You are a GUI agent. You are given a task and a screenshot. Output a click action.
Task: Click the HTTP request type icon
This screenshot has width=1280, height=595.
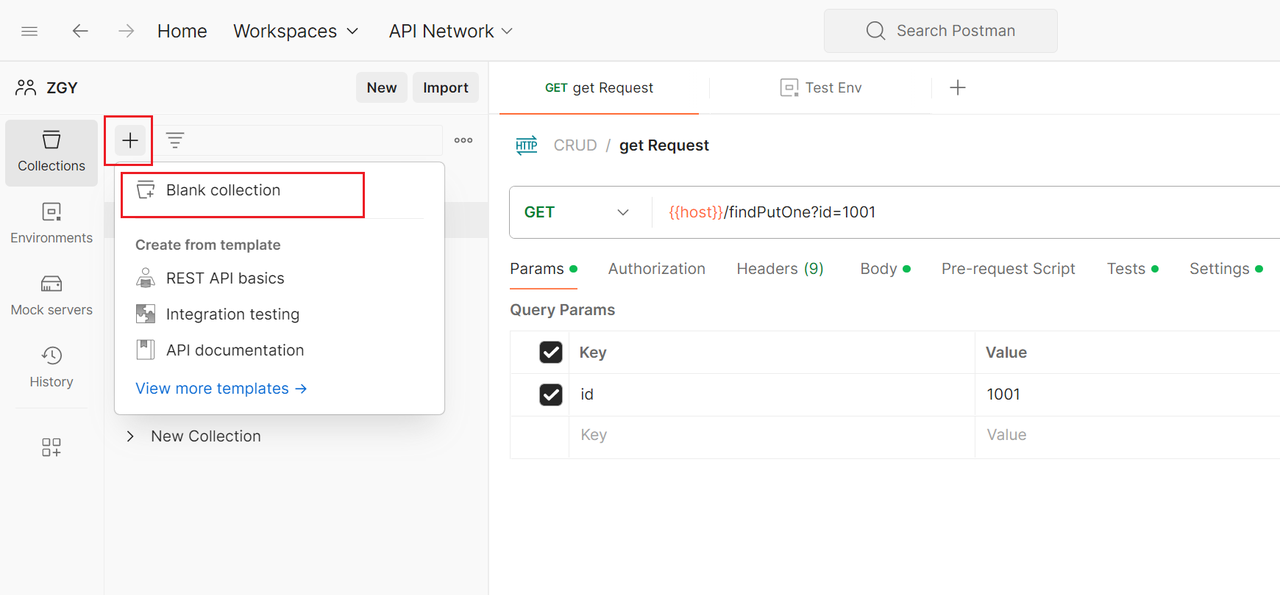pyautogui.click(x=526, y=145)
